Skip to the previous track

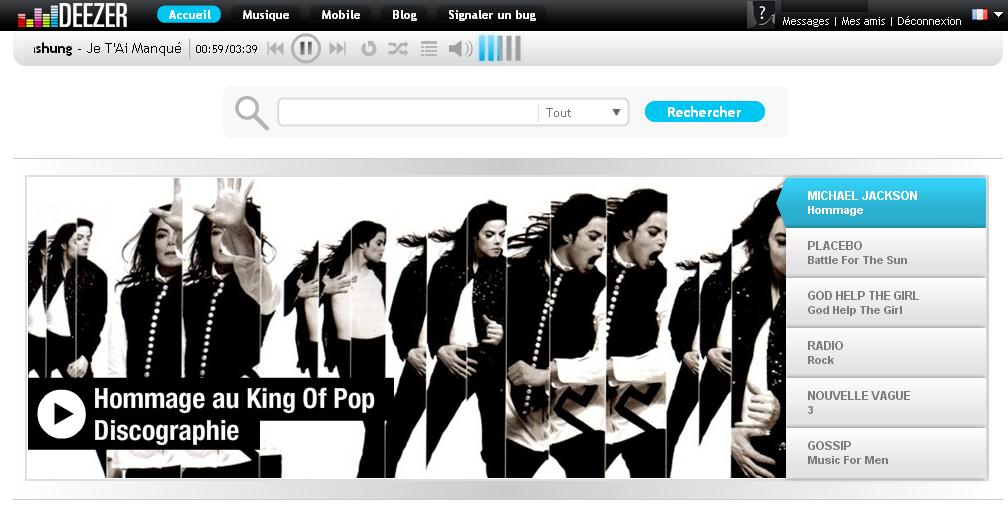point(276,48)
